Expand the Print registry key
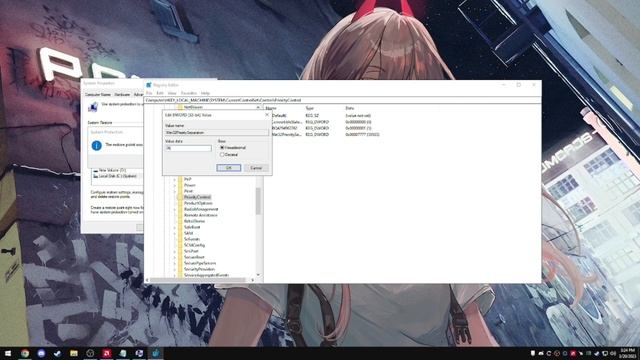640x360 pixels. (175, 191)
